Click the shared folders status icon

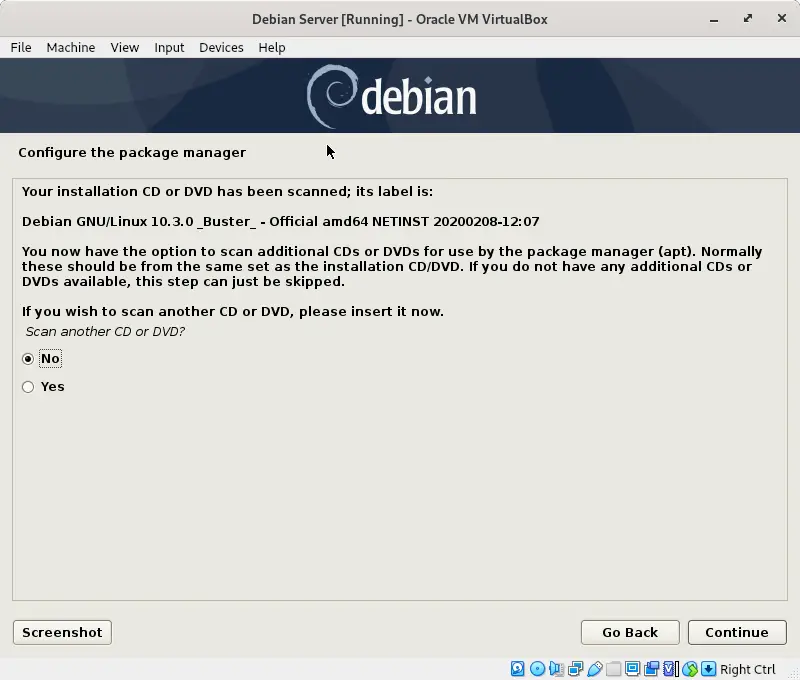click(x=613, y=669)
